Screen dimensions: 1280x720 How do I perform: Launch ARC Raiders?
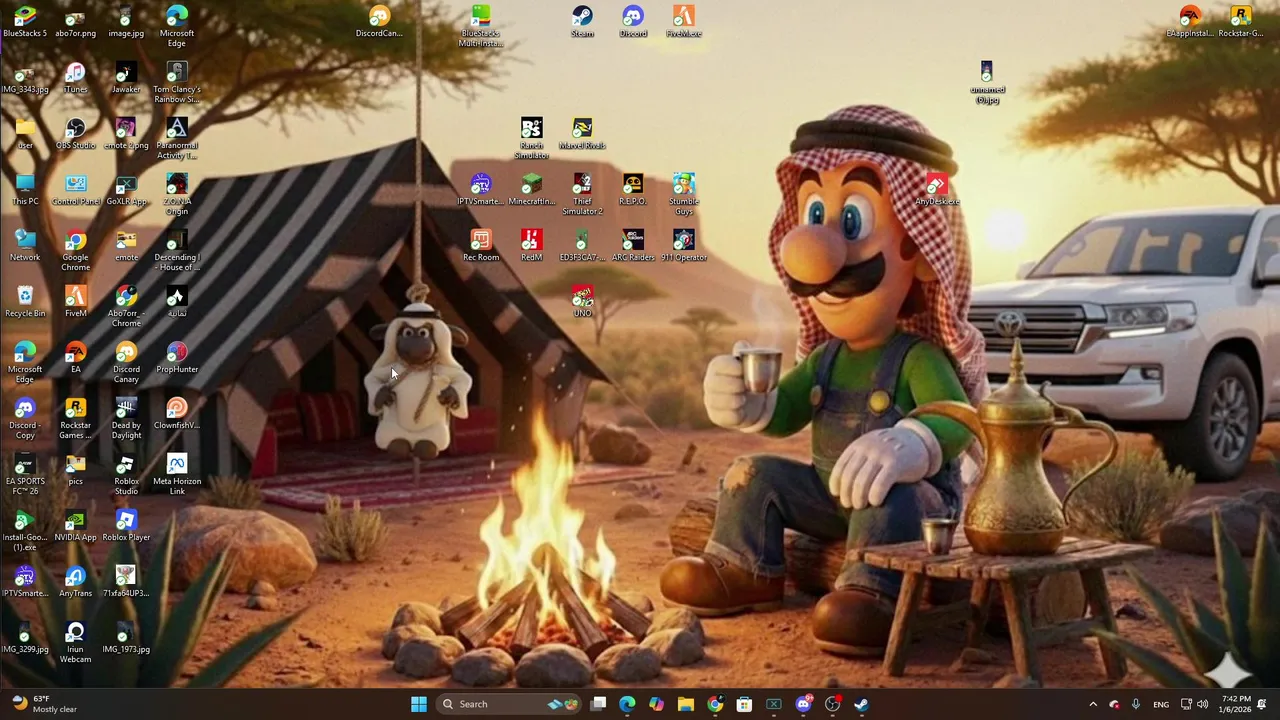[633, 246]
